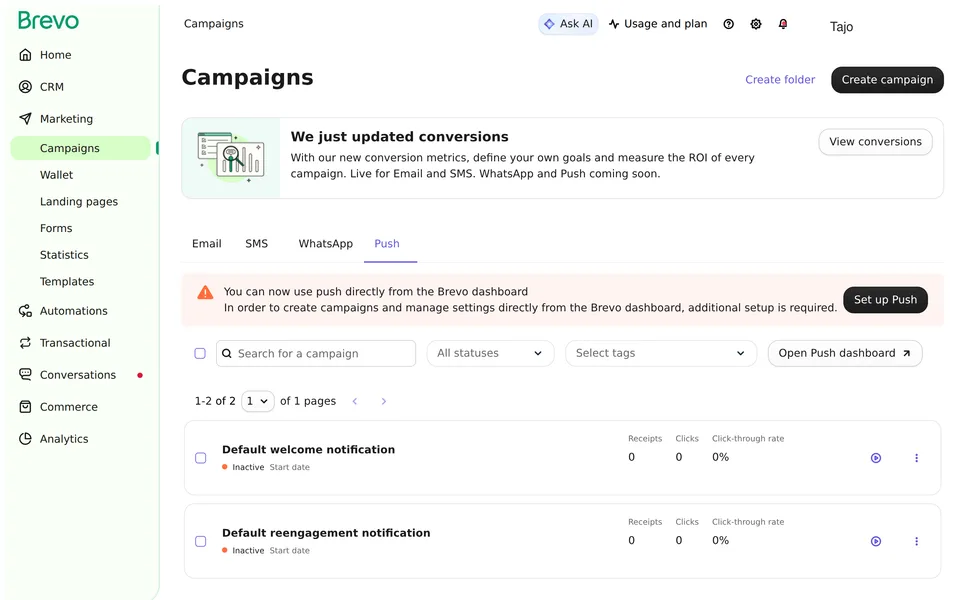Check the Default welcome notification checkbox

click(x=201, y=458)
